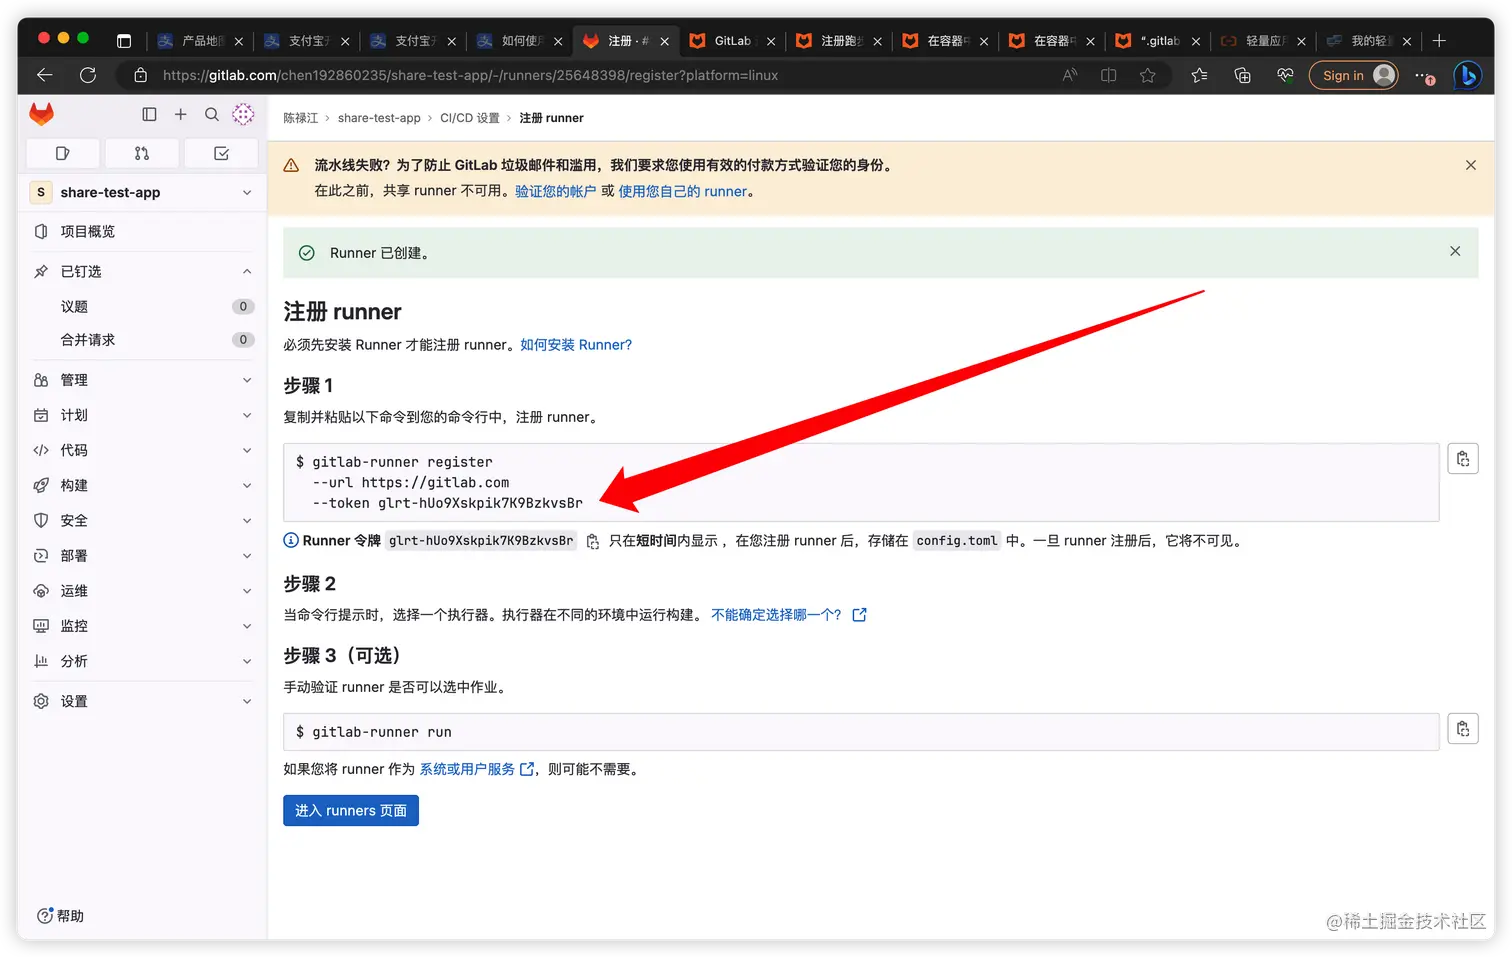This screenshot has width=1512, height=957.
Task: Open the merge requests shortcut icon
Action: pyautogui.click(x=142, y=153)
